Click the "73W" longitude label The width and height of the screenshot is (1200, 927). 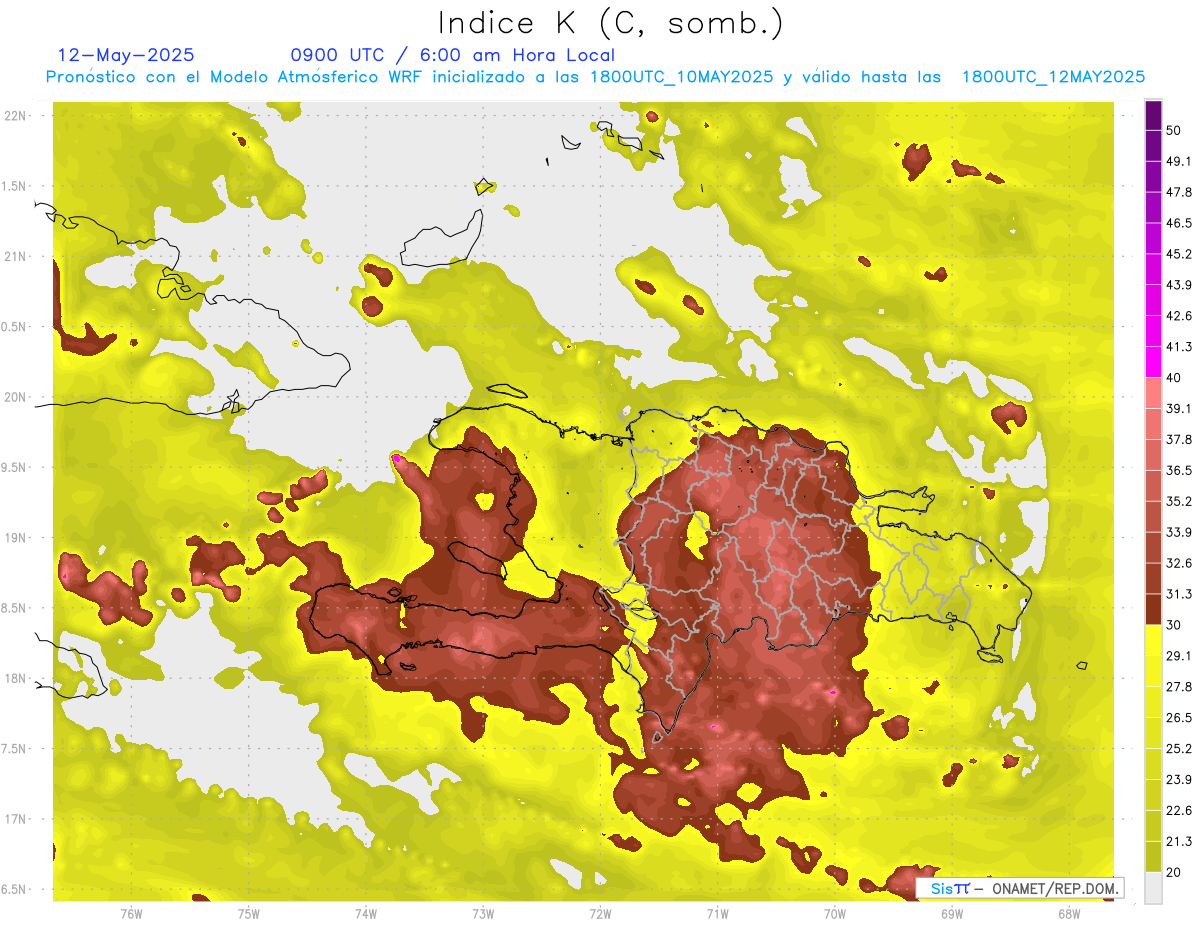pyautogui.click(x=483, y=913)
